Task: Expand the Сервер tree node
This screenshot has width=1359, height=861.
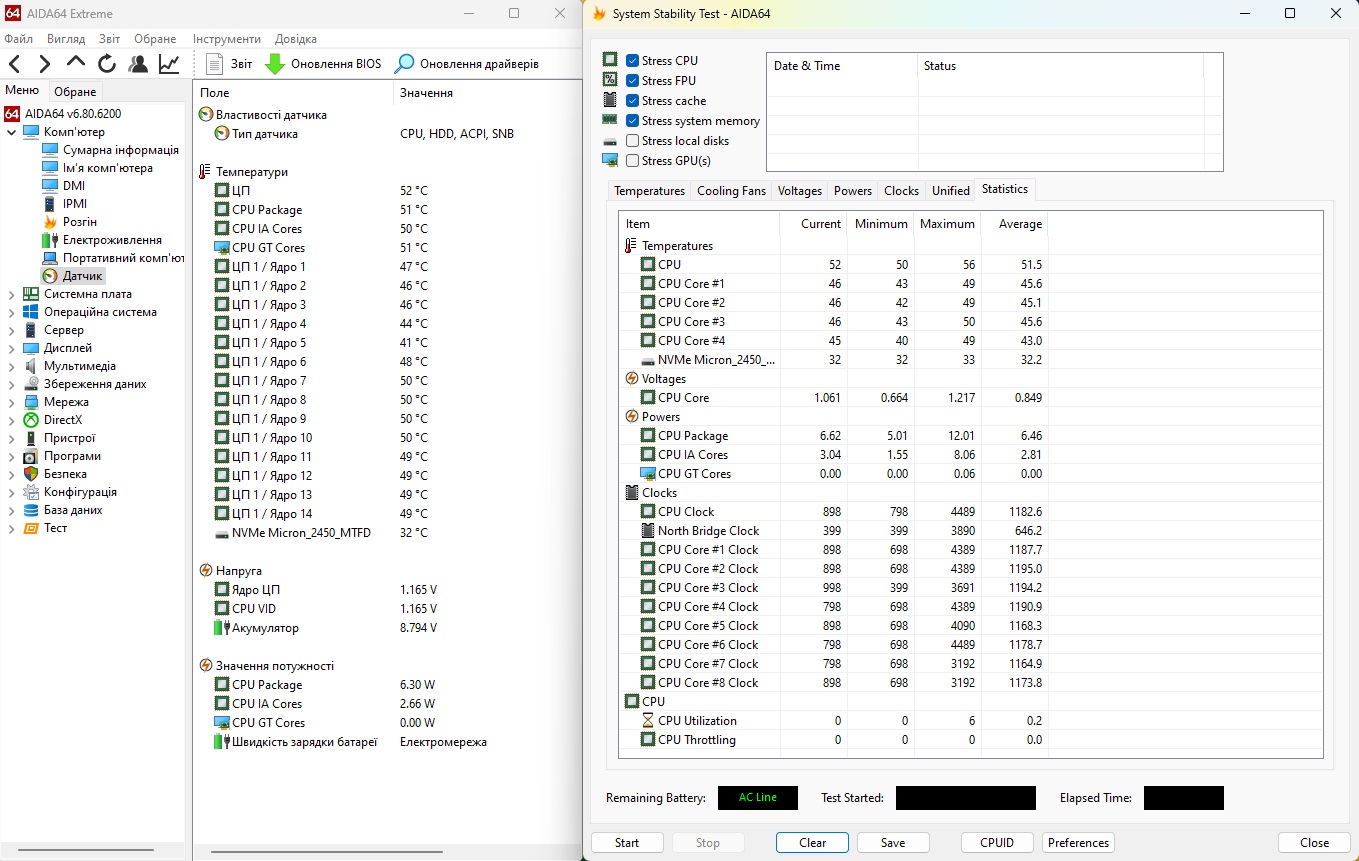Action: 12,330
